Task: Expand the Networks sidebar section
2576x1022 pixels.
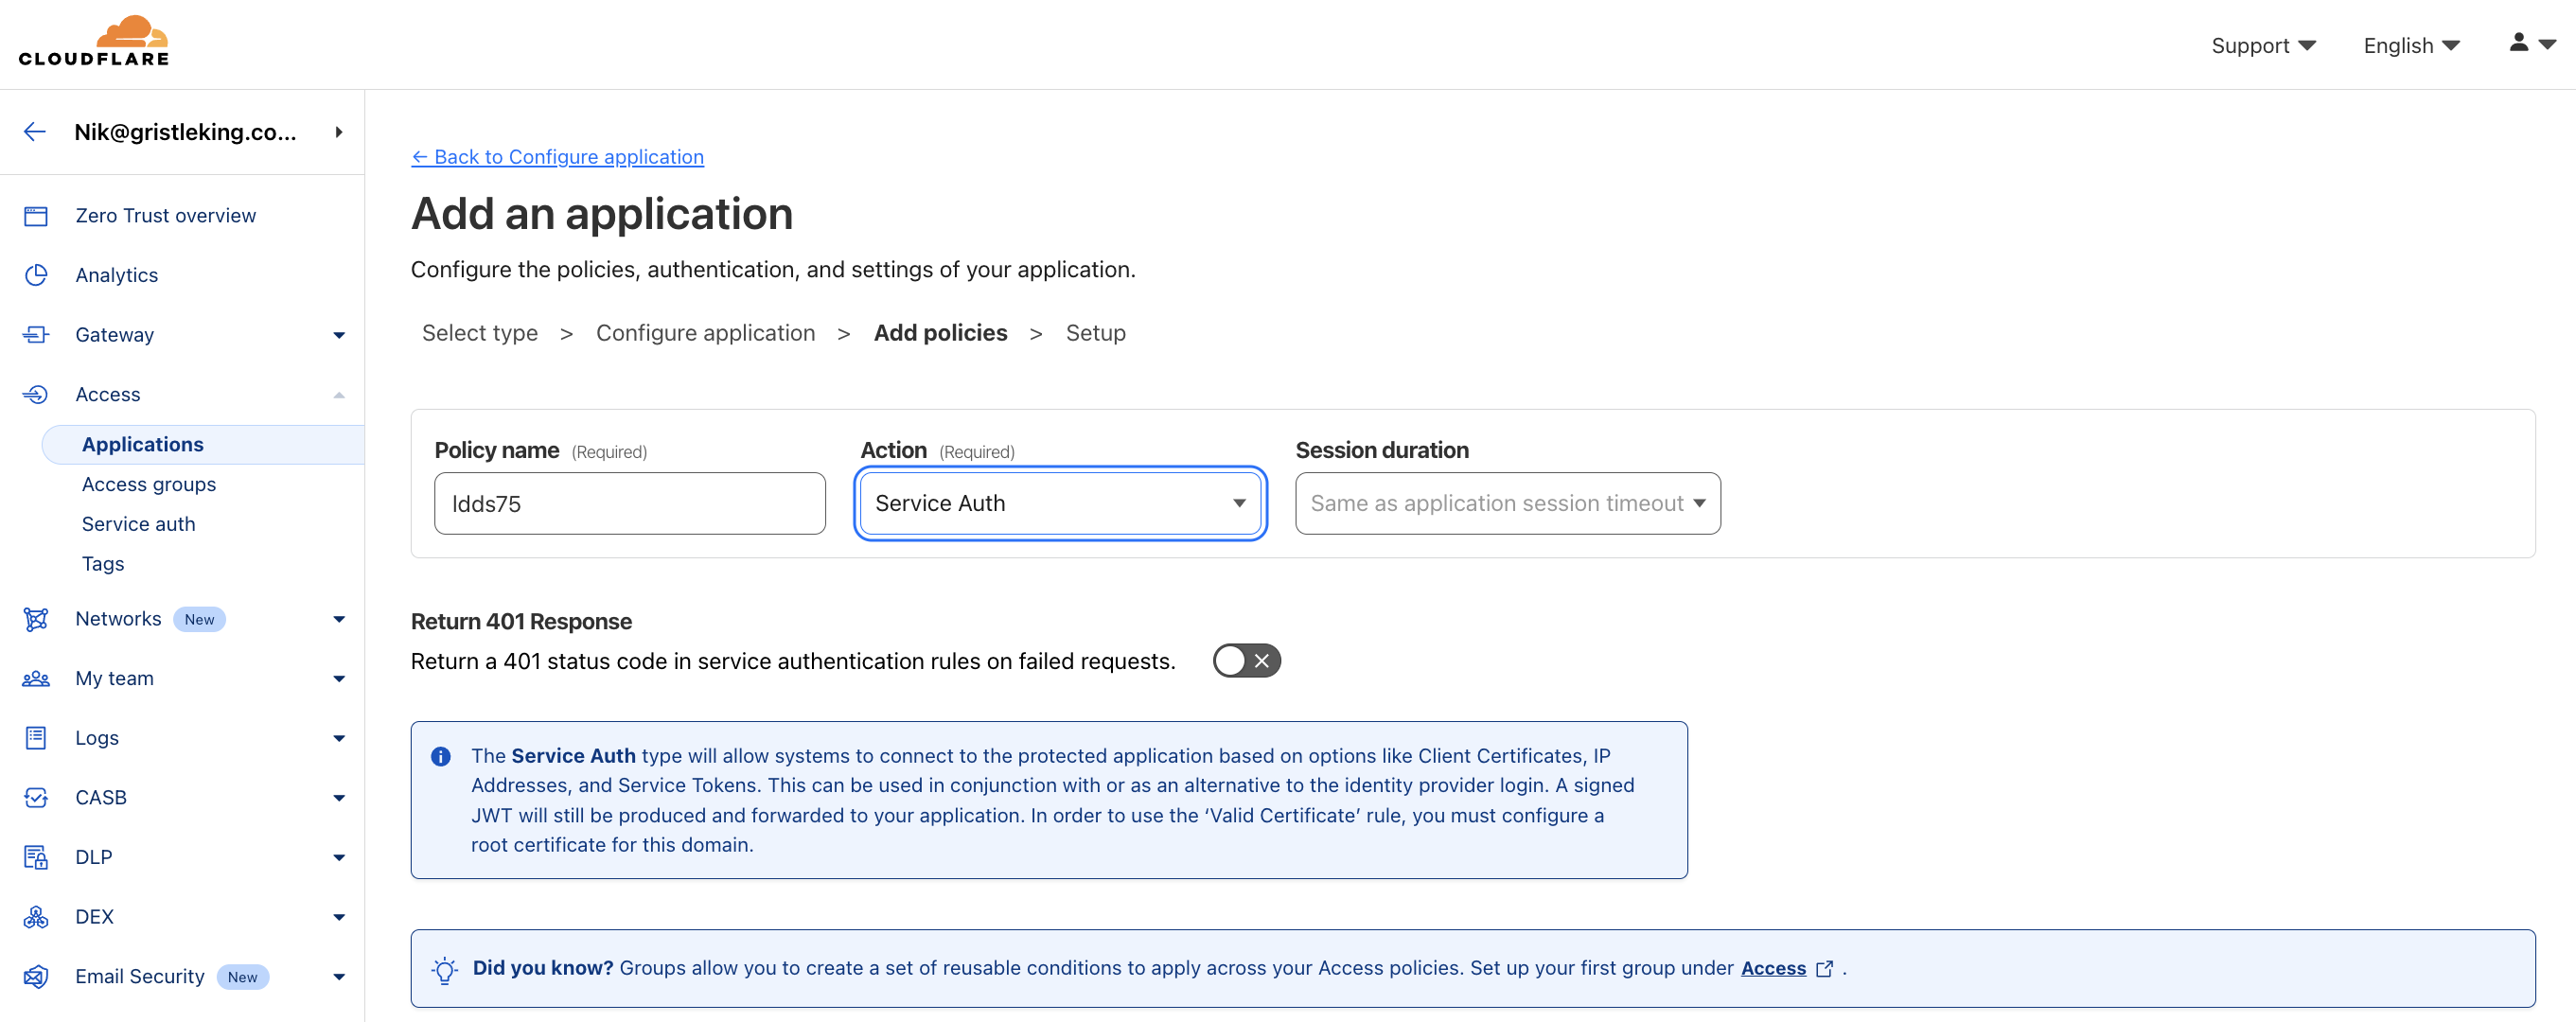Action: tap(339, 619)
